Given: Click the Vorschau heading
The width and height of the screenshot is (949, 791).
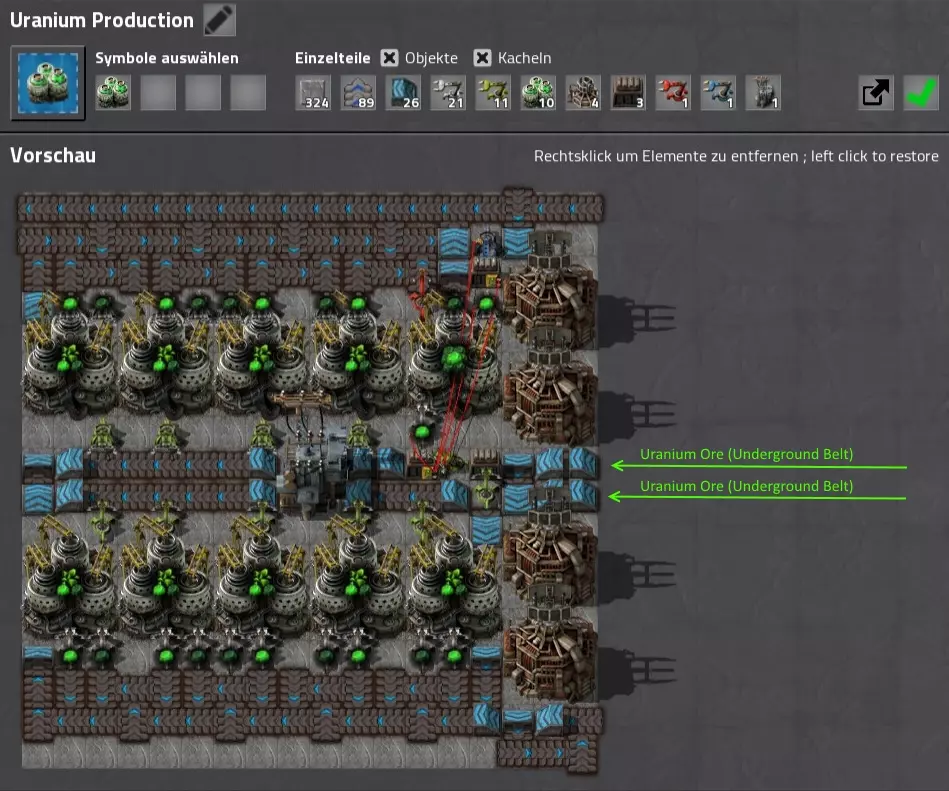Looking at the screenshot, I should tap(53, 156).
